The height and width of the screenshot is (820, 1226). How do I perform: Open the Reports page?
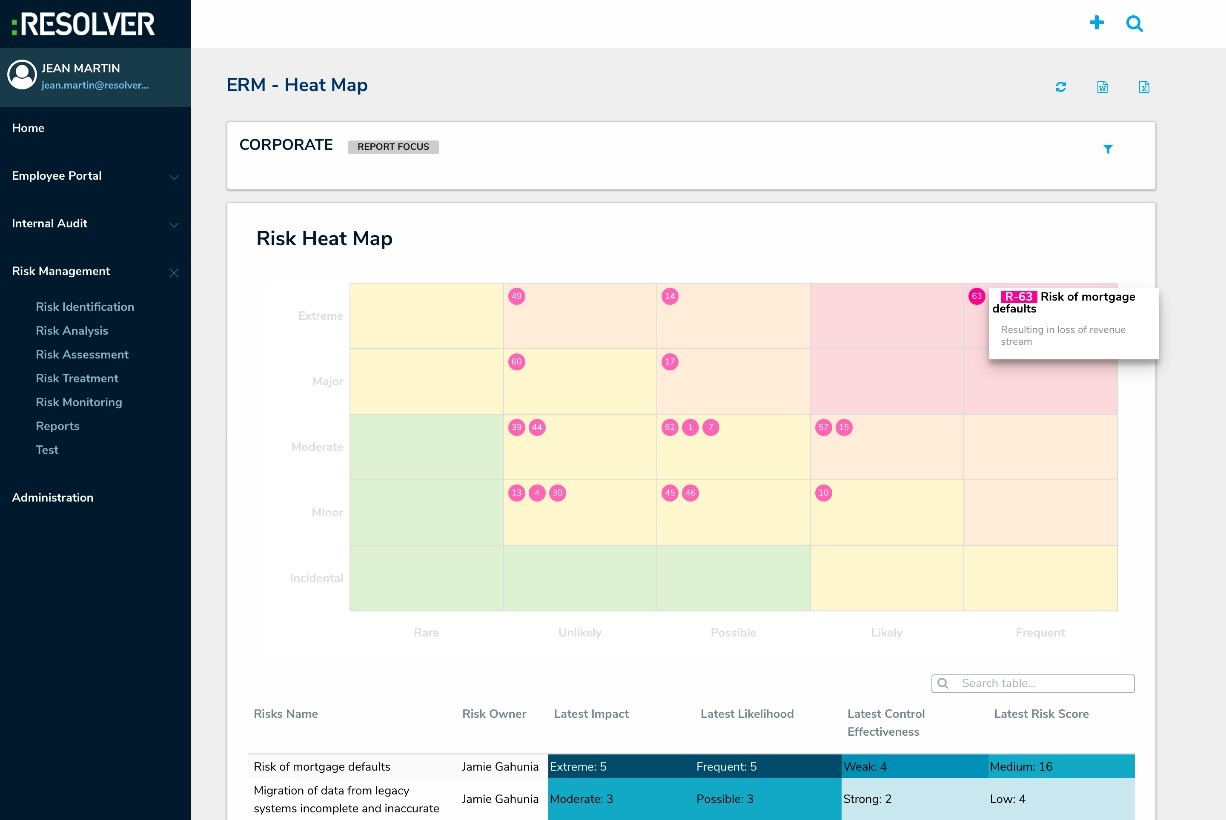click(57, 426)
